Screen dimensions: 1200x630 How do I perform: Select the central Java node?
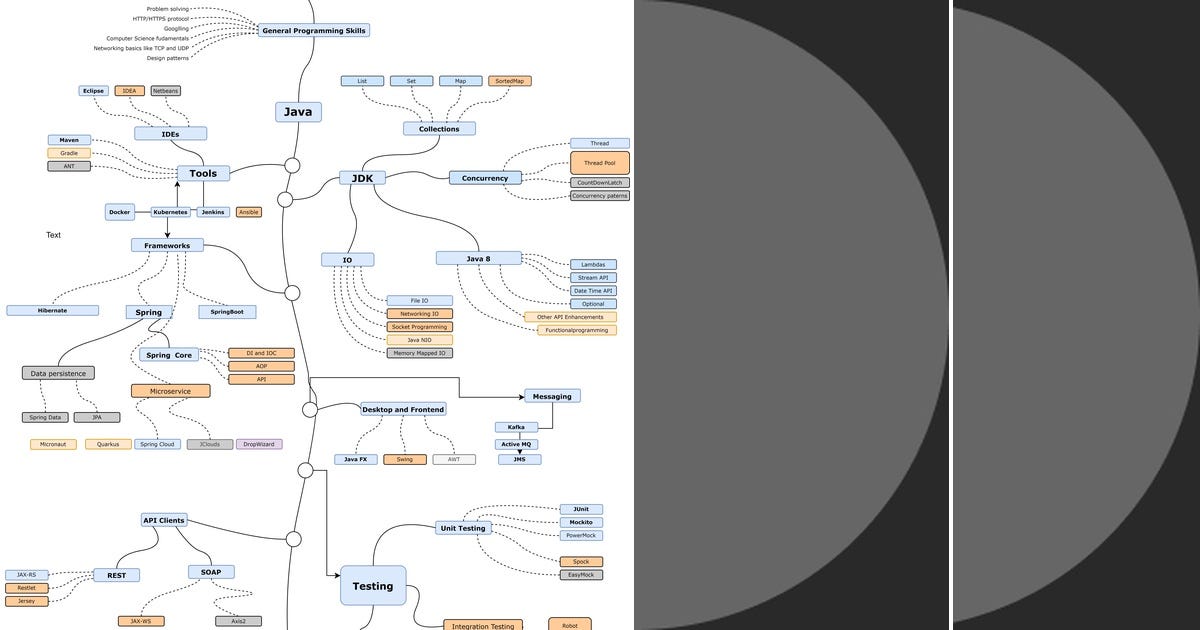pyautogui.click(x=297, y=112)
